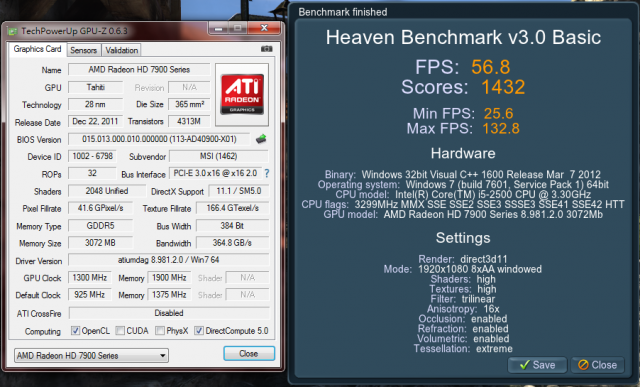Click the Die Size value 365 mm²
The width and height of the screenshot is (640, 387).
click(x=189, y=105)
